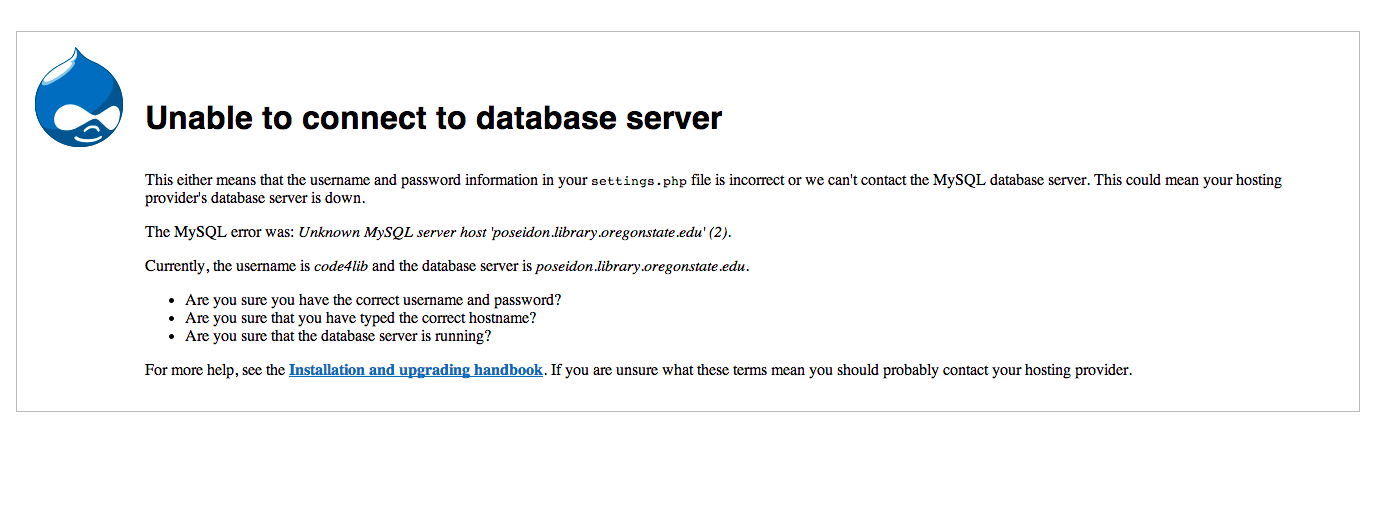1388x530 pixels.
Task: Click the code4lib username text
Action: pos(340,267)
